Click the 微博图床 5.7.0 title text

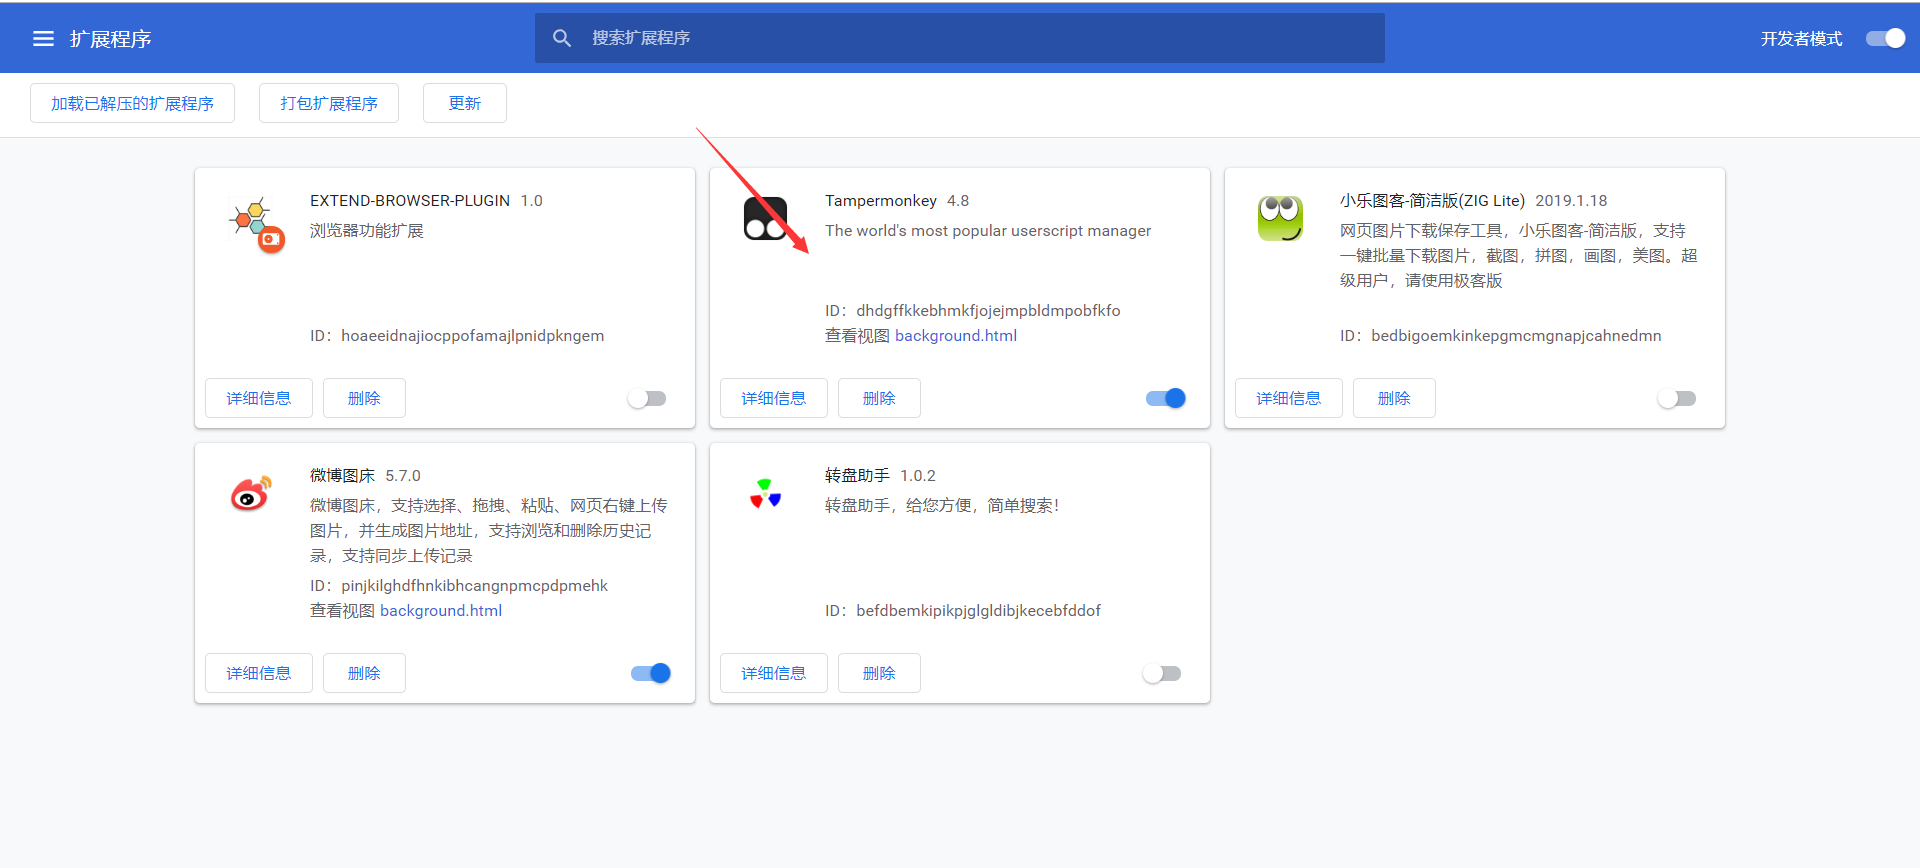point(365,476)
